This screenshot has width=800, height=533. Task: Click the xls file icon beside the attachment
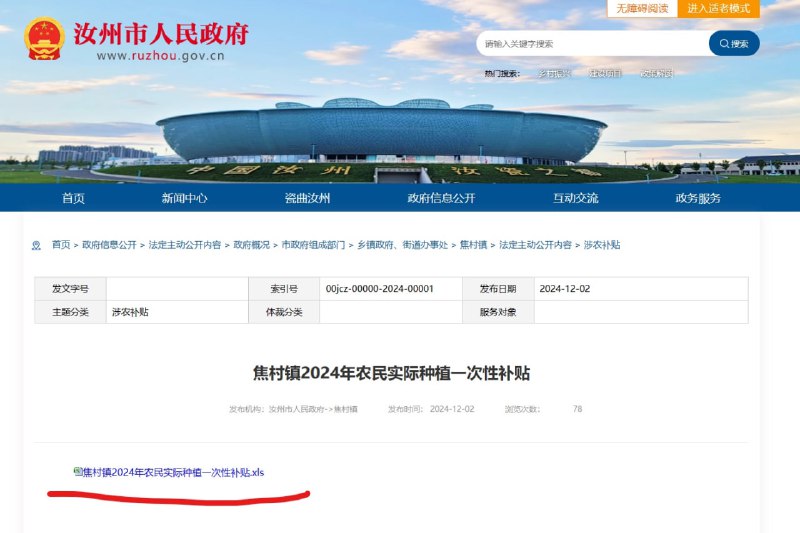[x=78, y=471]
